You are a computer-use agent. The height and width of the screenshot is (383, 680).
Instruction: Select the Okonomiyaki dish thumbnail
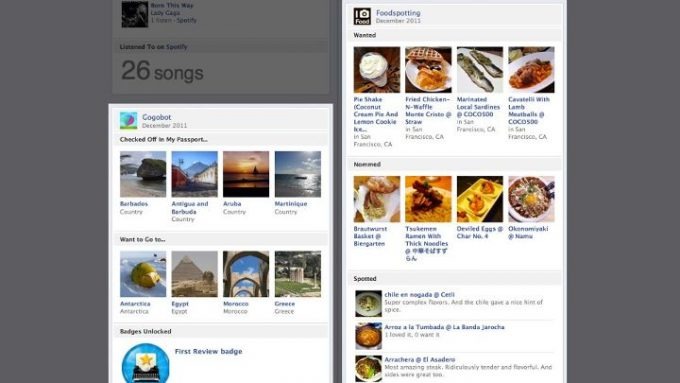pyautogui.click(x=531, y=199)
